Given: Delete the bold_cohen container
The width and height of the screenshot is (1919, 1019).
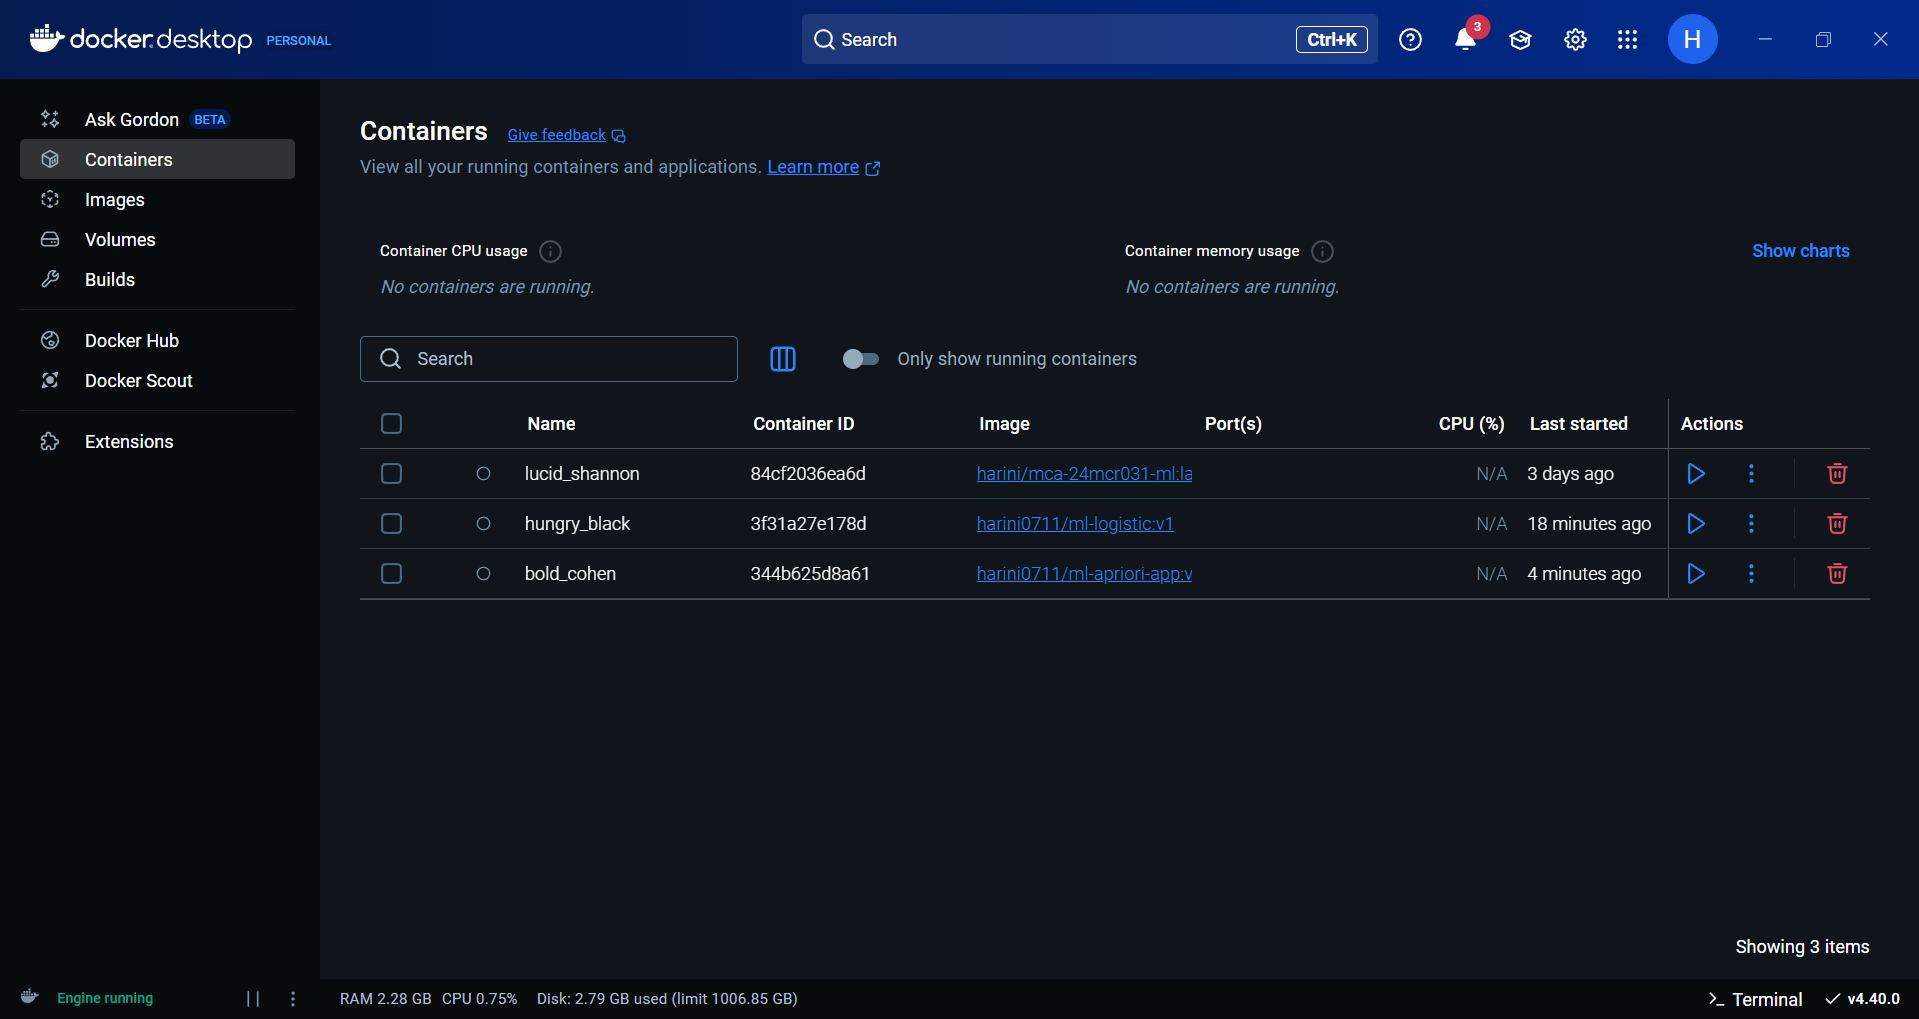Looking at the screenshot, I should point(1837,574).
